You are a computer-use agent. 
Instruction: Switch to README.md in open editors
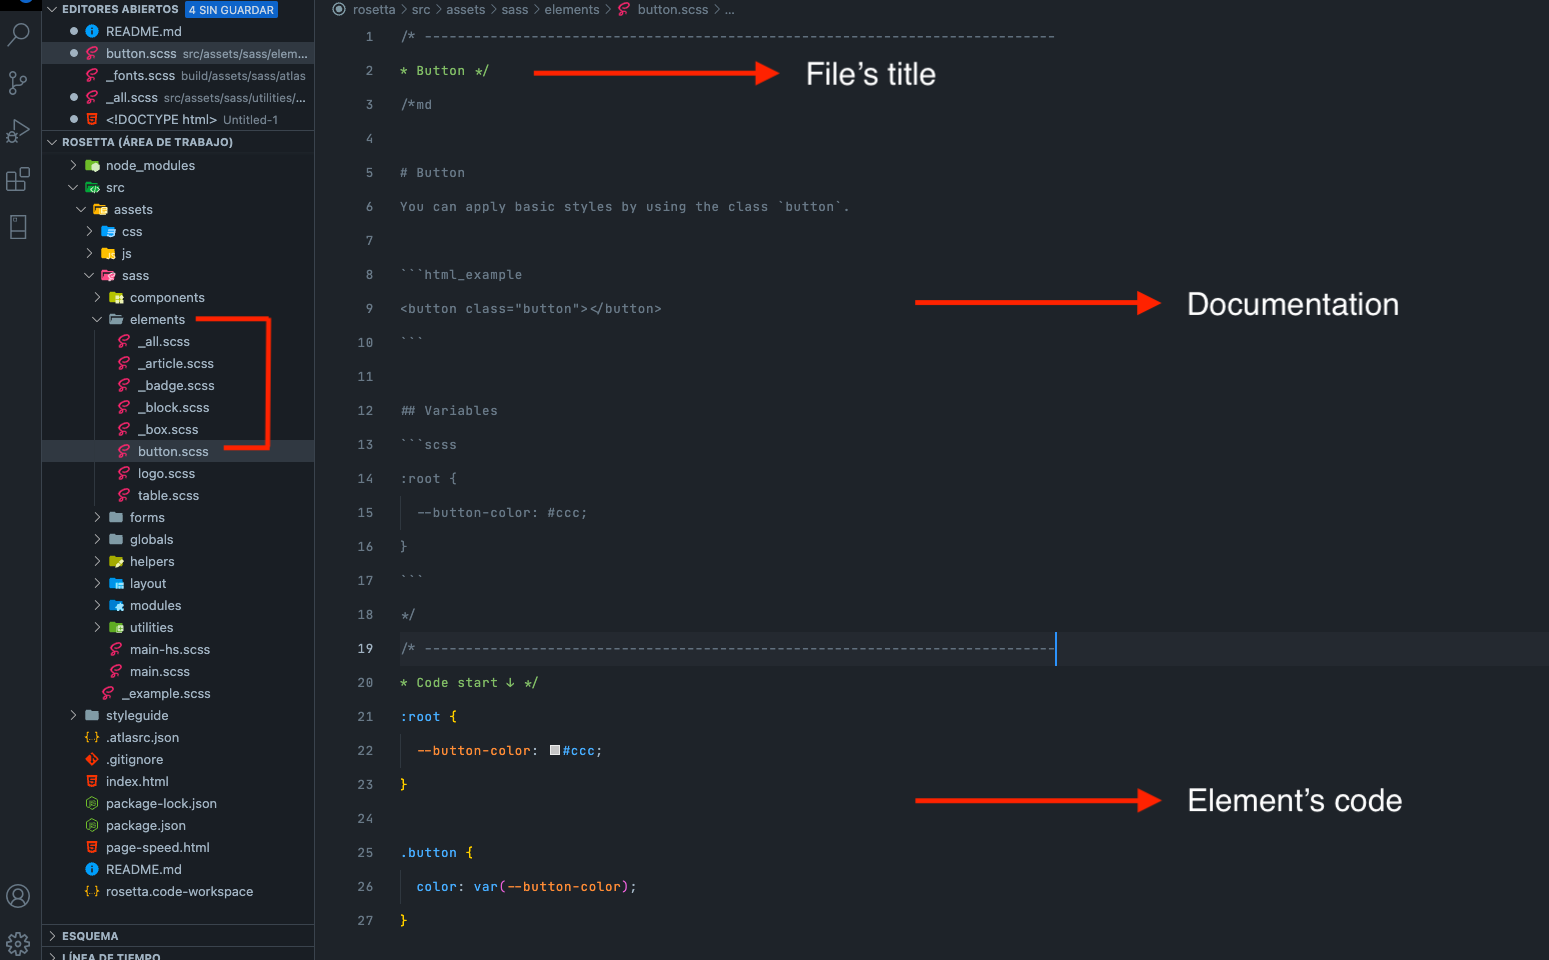(x=143, y=32)
